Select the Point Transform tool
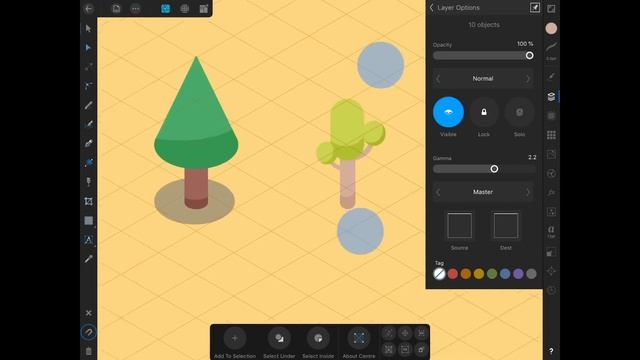 (x=88, y=67)
